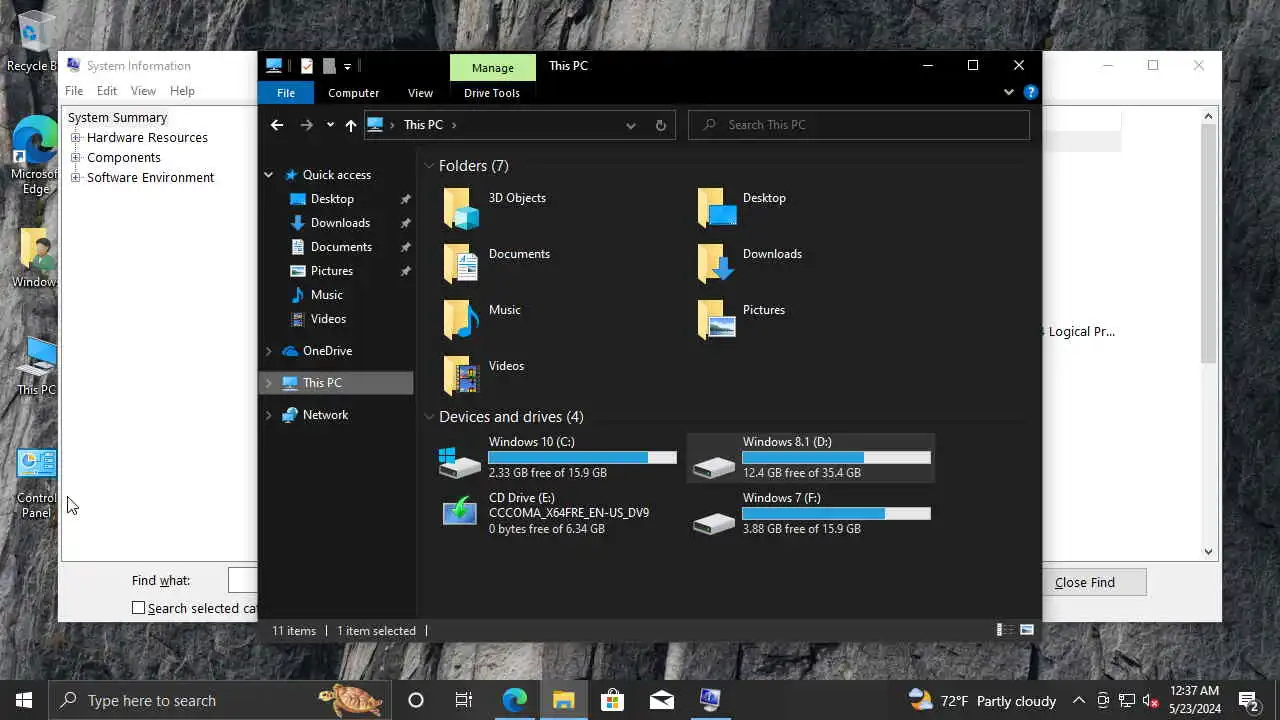Click the Search This PC field
The height and width of the screenshot is (720, 1280).
coord(859,125)
